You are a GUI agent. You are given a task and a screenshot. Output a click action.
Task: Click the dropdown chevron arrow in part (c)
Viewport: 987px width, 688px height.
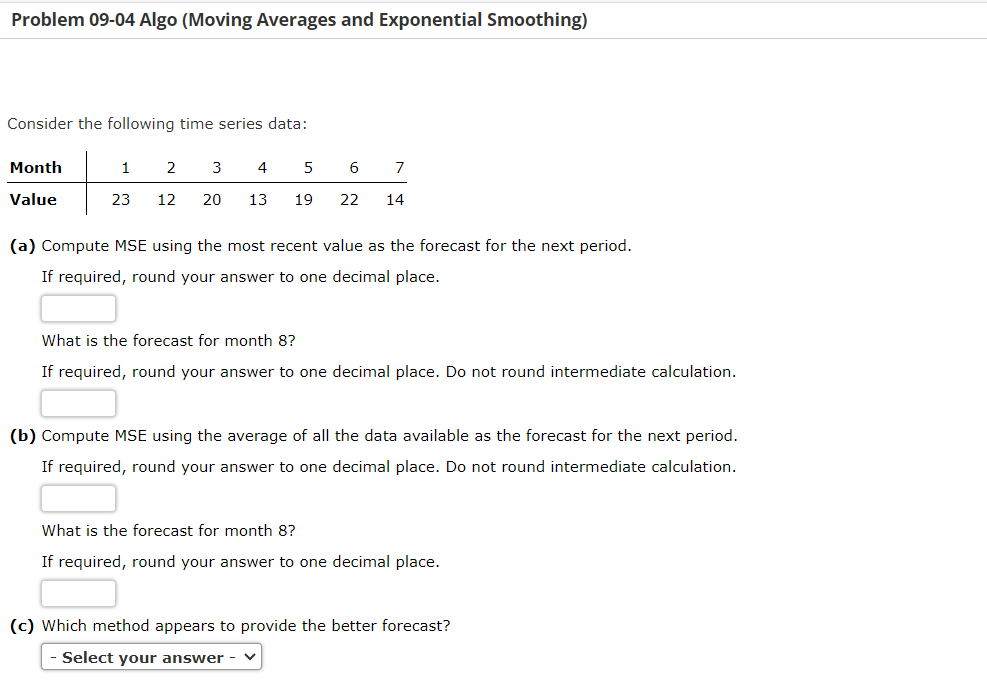pos(247,657)
